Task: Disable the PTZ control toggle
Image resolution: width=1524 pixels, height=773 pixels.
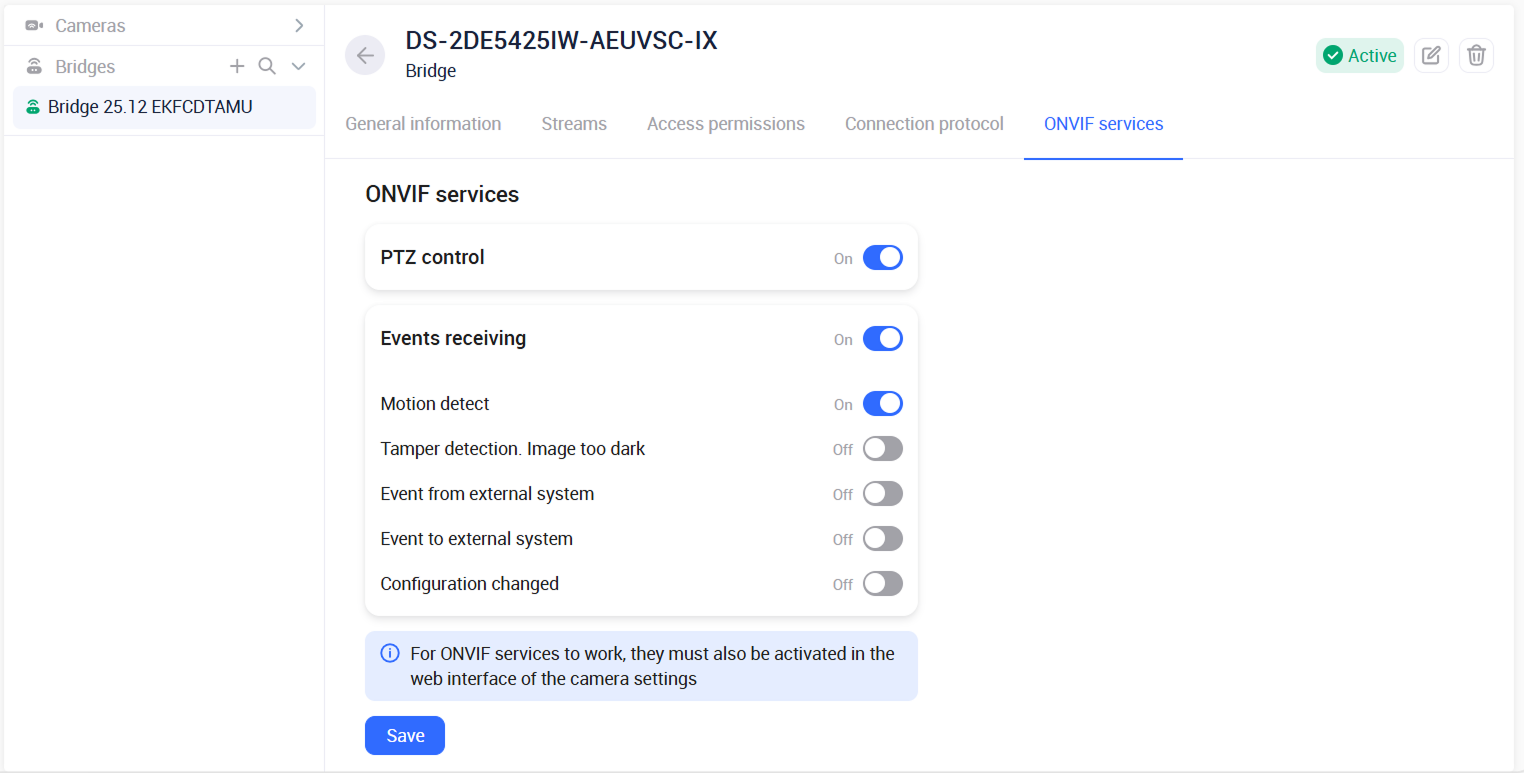Action: click(882, 258)
